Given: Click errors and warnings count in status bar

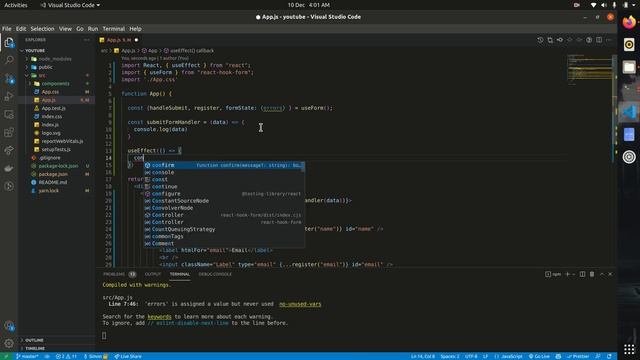Looking at the screenshot, I should click(x=66, y=356).
